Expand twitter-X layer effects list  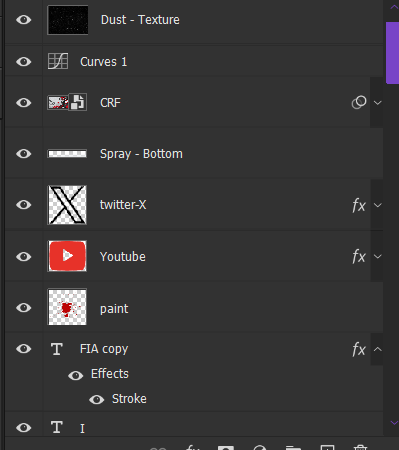coord(378,205)
